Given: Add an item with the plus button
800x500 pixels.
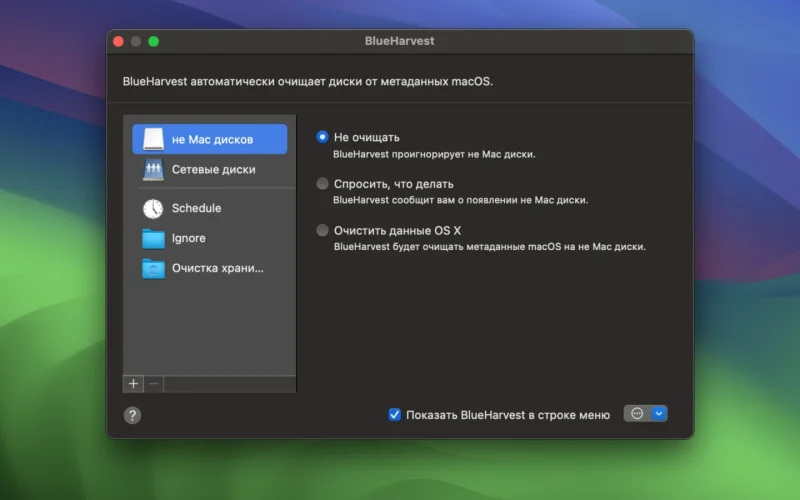Looking at the screenshot, I should pyautogui.click(x=133, y=384).
